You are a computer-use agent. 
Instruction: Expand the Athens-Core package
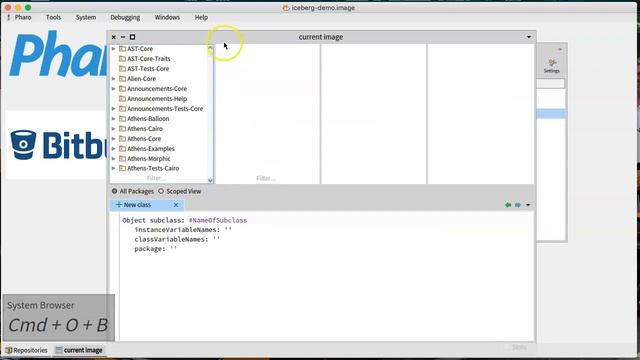(x=113, y=138)
